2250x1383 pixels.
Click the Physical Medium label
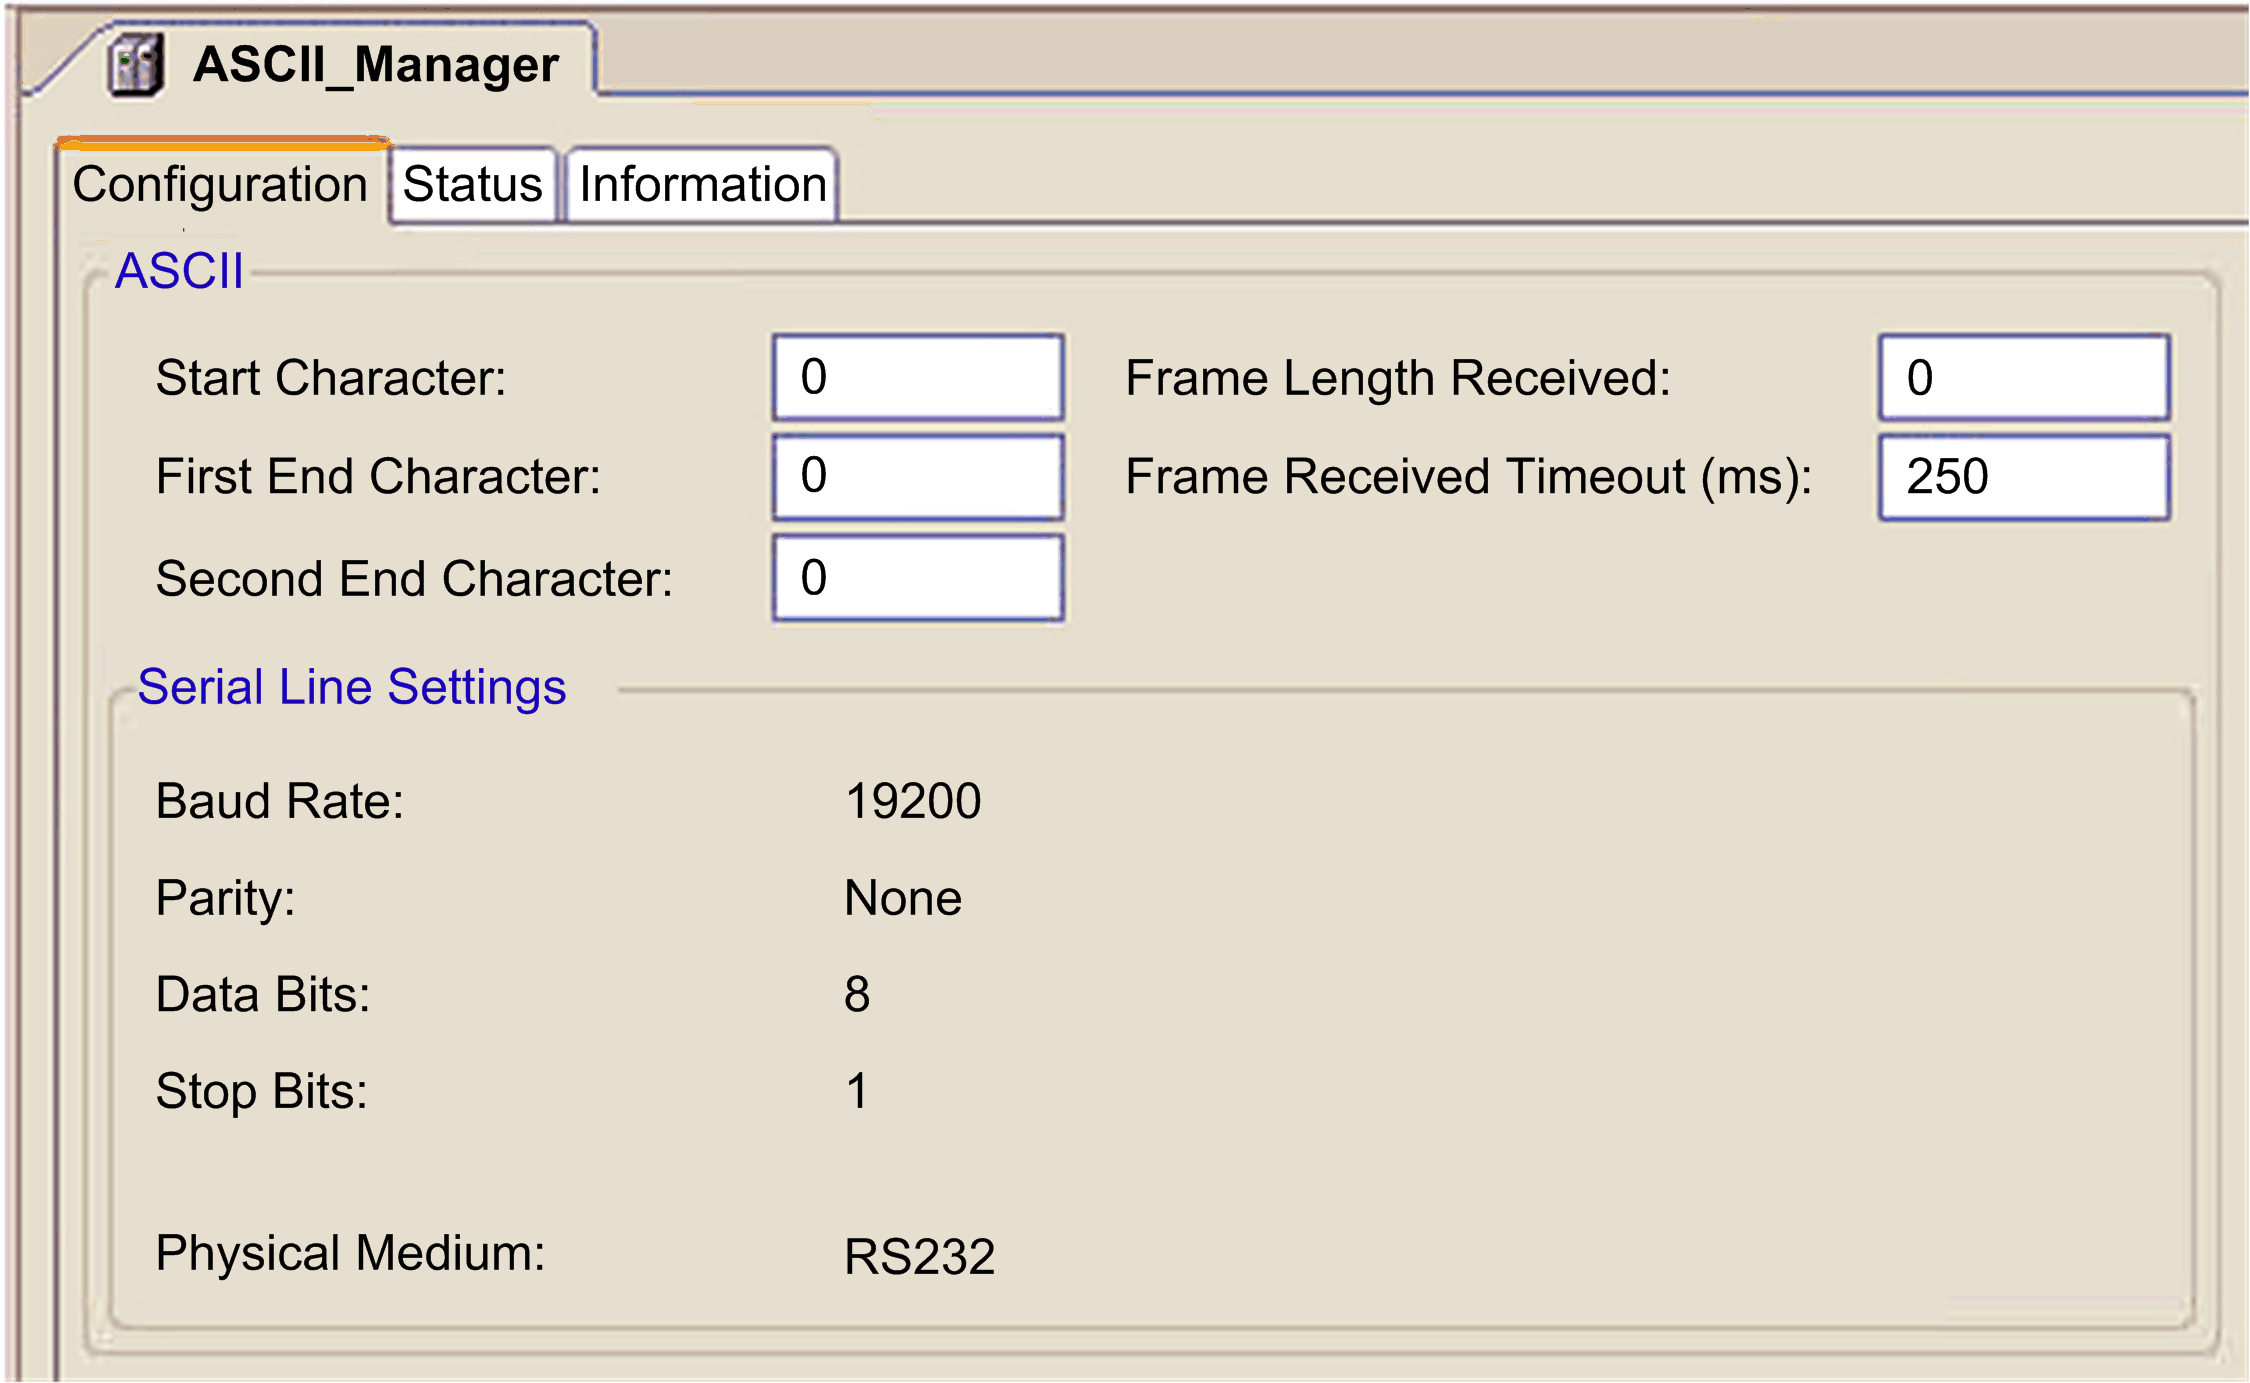click(x=350, y=1253)
